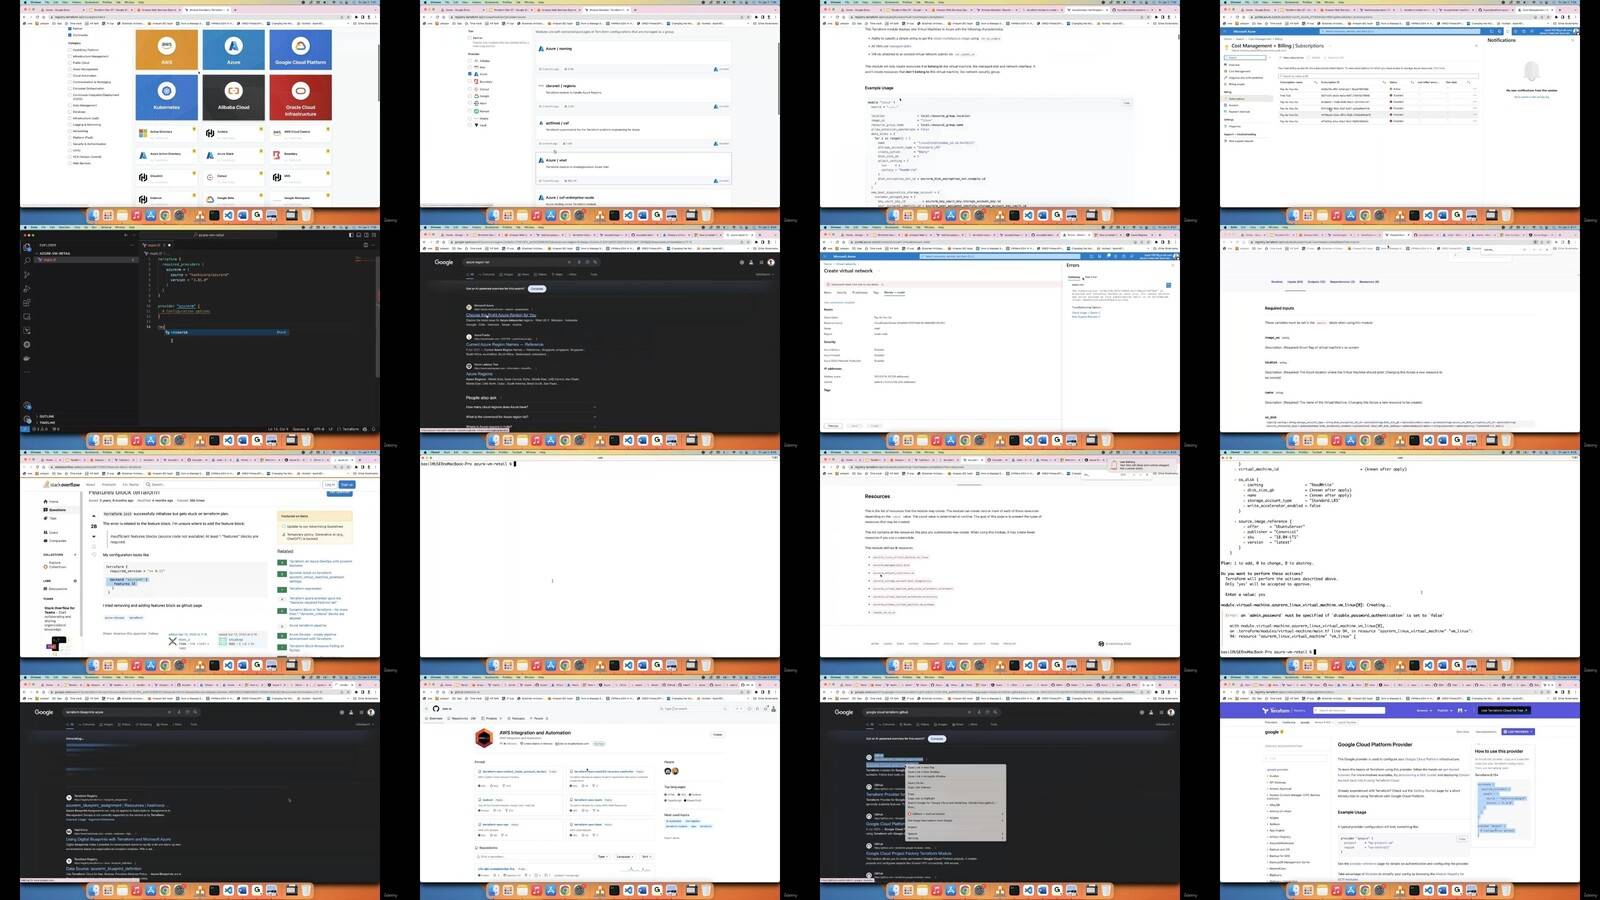Select the Explorer icon in VS Code activity bar
Viewport: 1600px width, 900px height.
27,247
